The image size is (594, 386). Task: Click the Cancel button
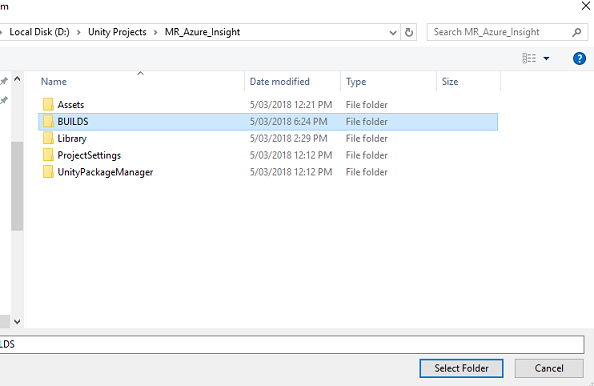coord(549,368)
